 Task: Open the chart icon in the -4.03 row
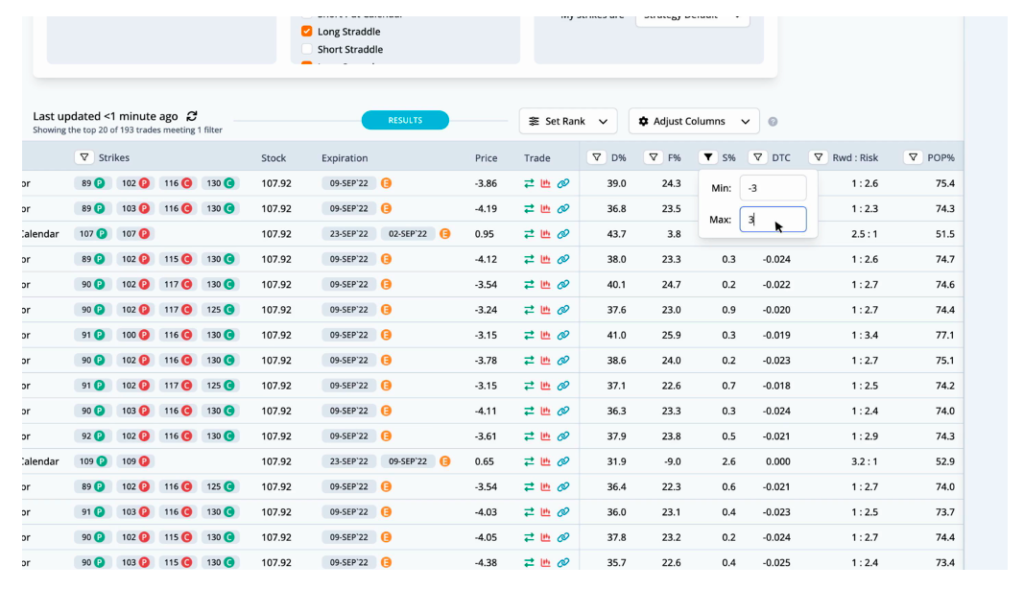click(545, 512)
